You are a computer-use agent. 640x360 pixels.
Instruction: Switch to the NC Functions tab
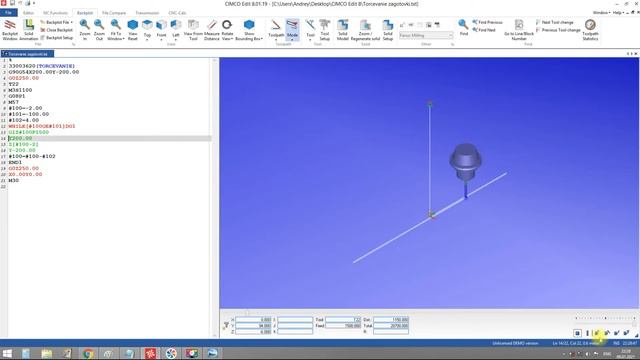(55, 13)
